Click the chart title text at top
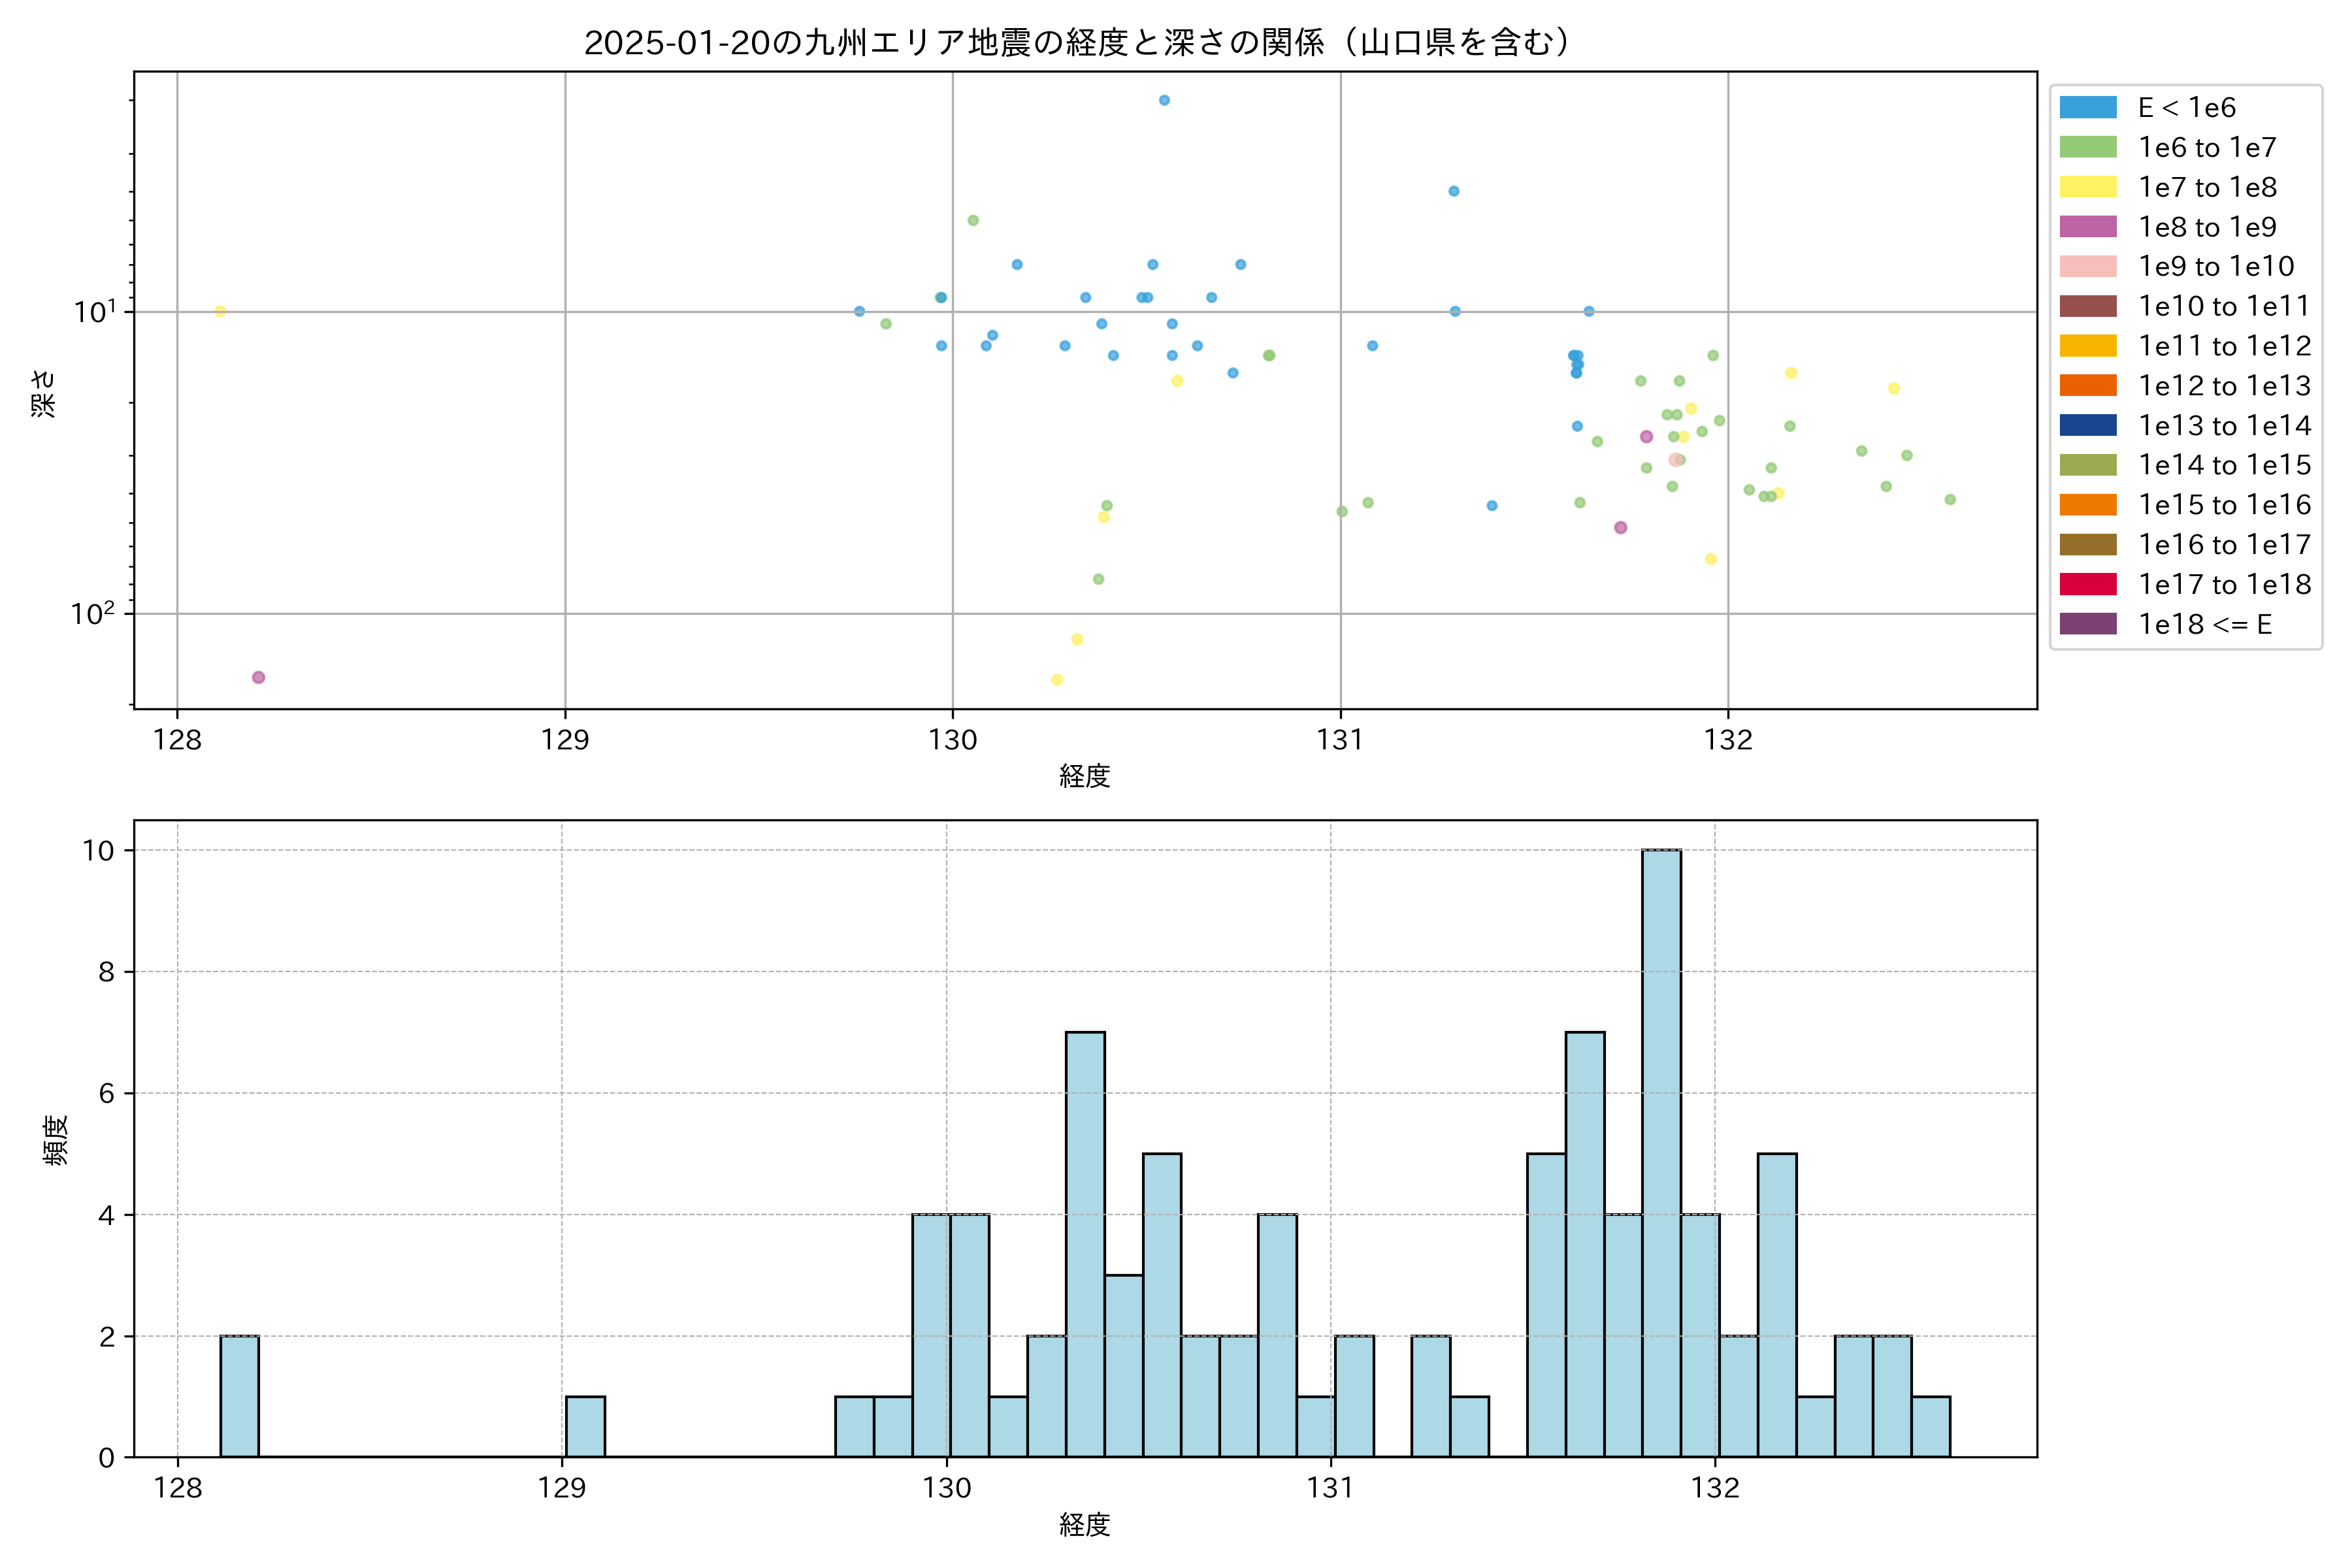Screen dimensions: 2352x1568 [1078, 42]
